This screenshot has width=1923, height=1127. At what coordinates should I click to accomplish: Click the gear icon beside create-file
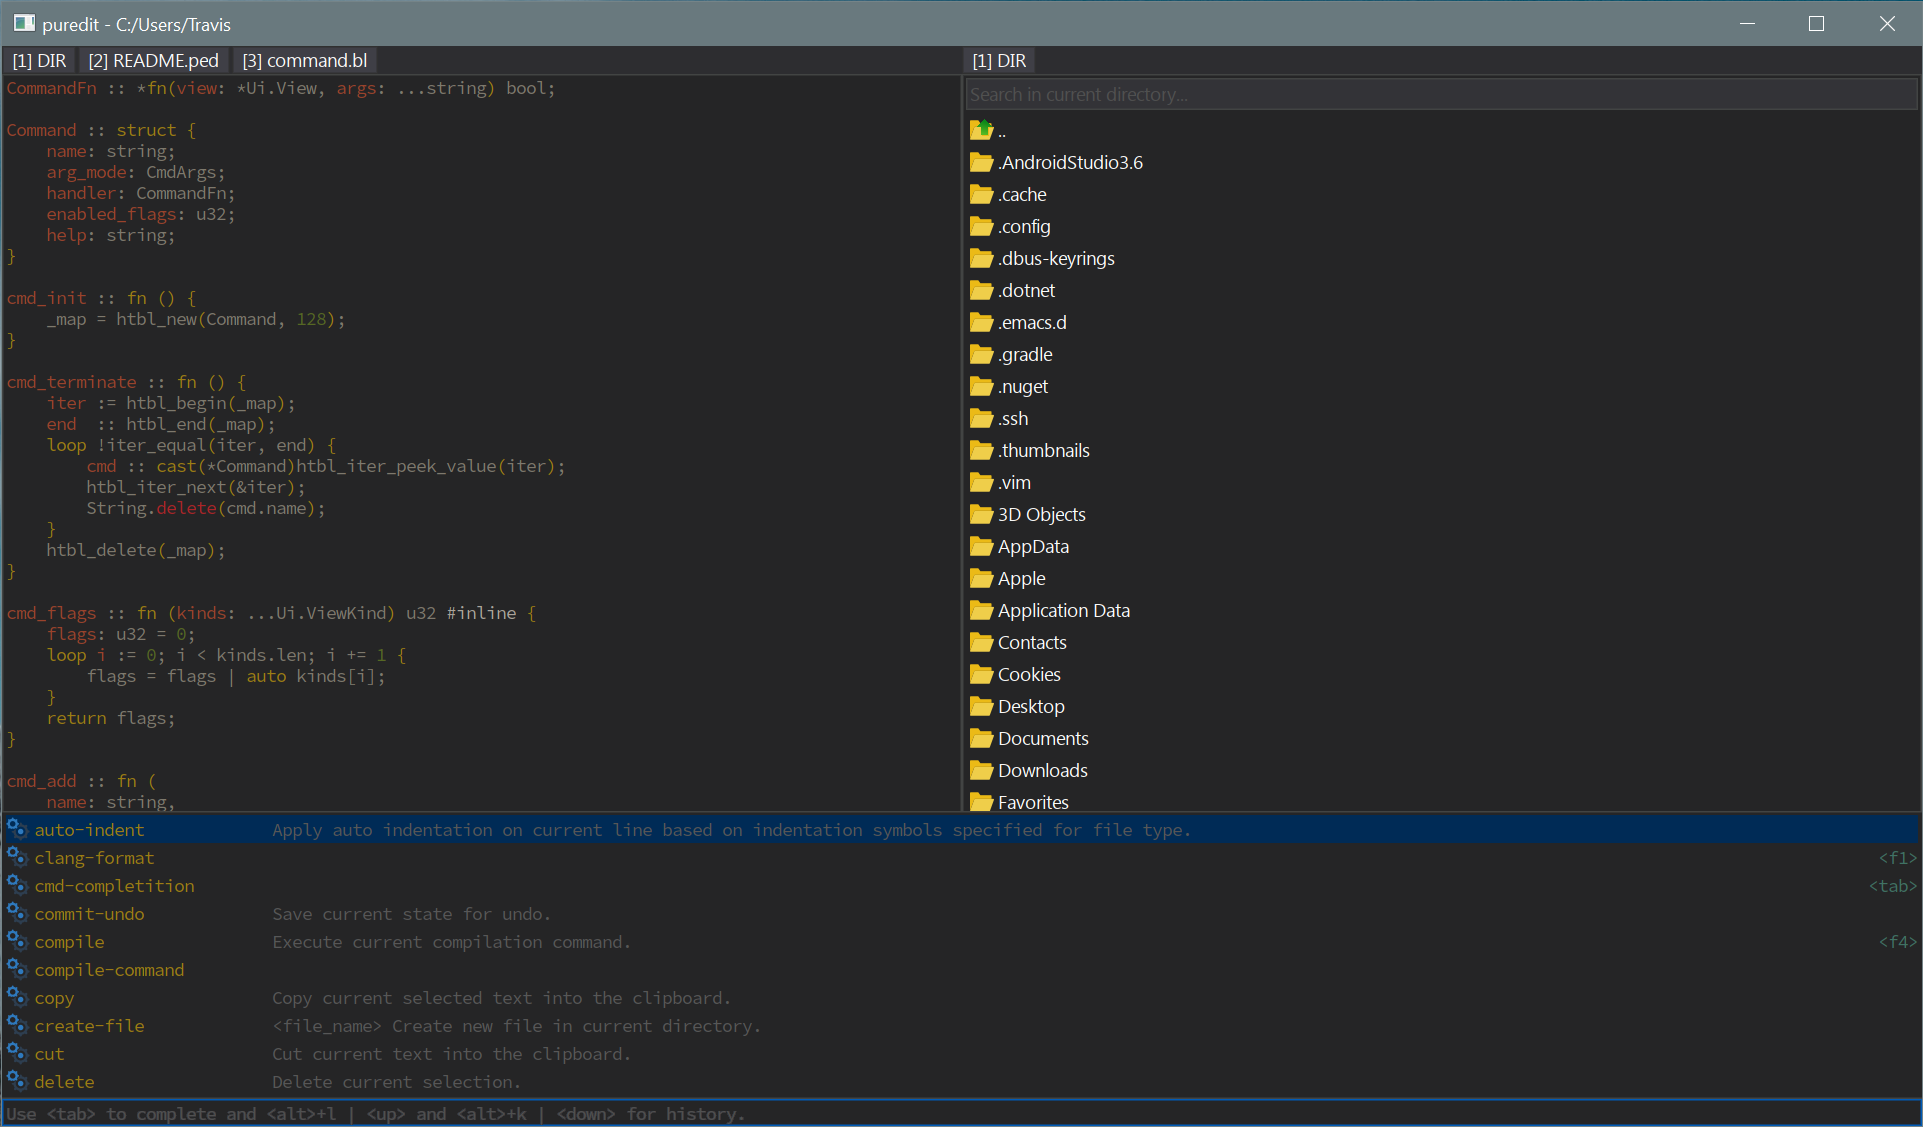(x=17, y=1025)
